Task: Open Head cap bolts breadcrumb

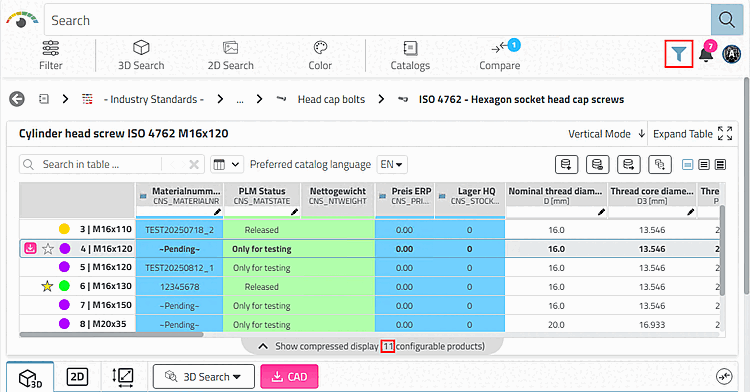Action: click(x=331, y=99)
